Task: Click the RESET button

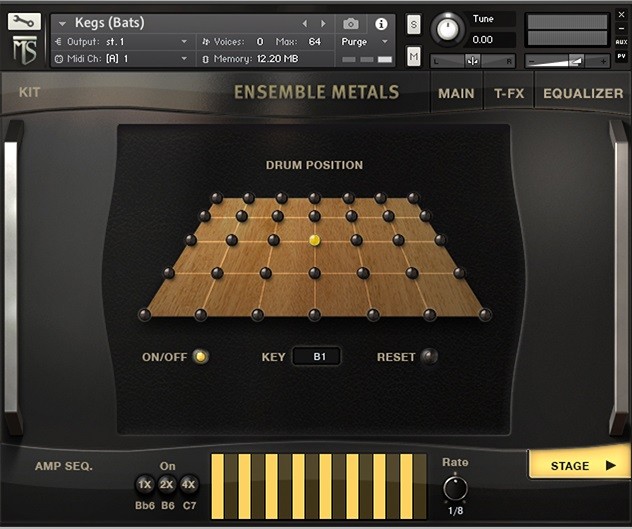Action: (x=429, y=356)
